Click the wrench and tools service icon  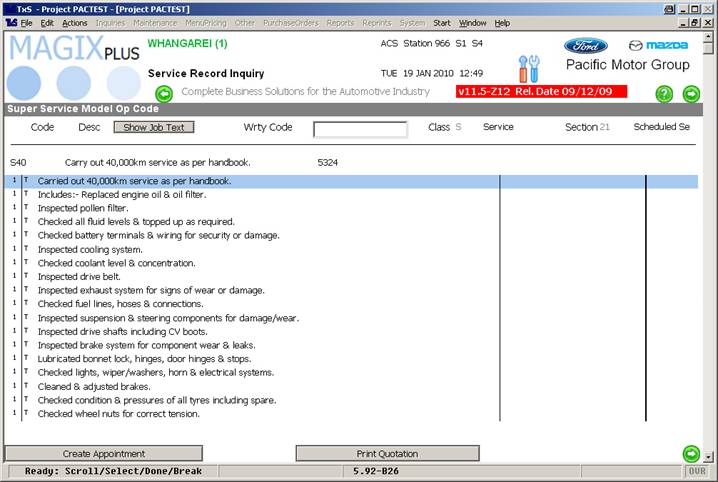(x=528, y=69)
